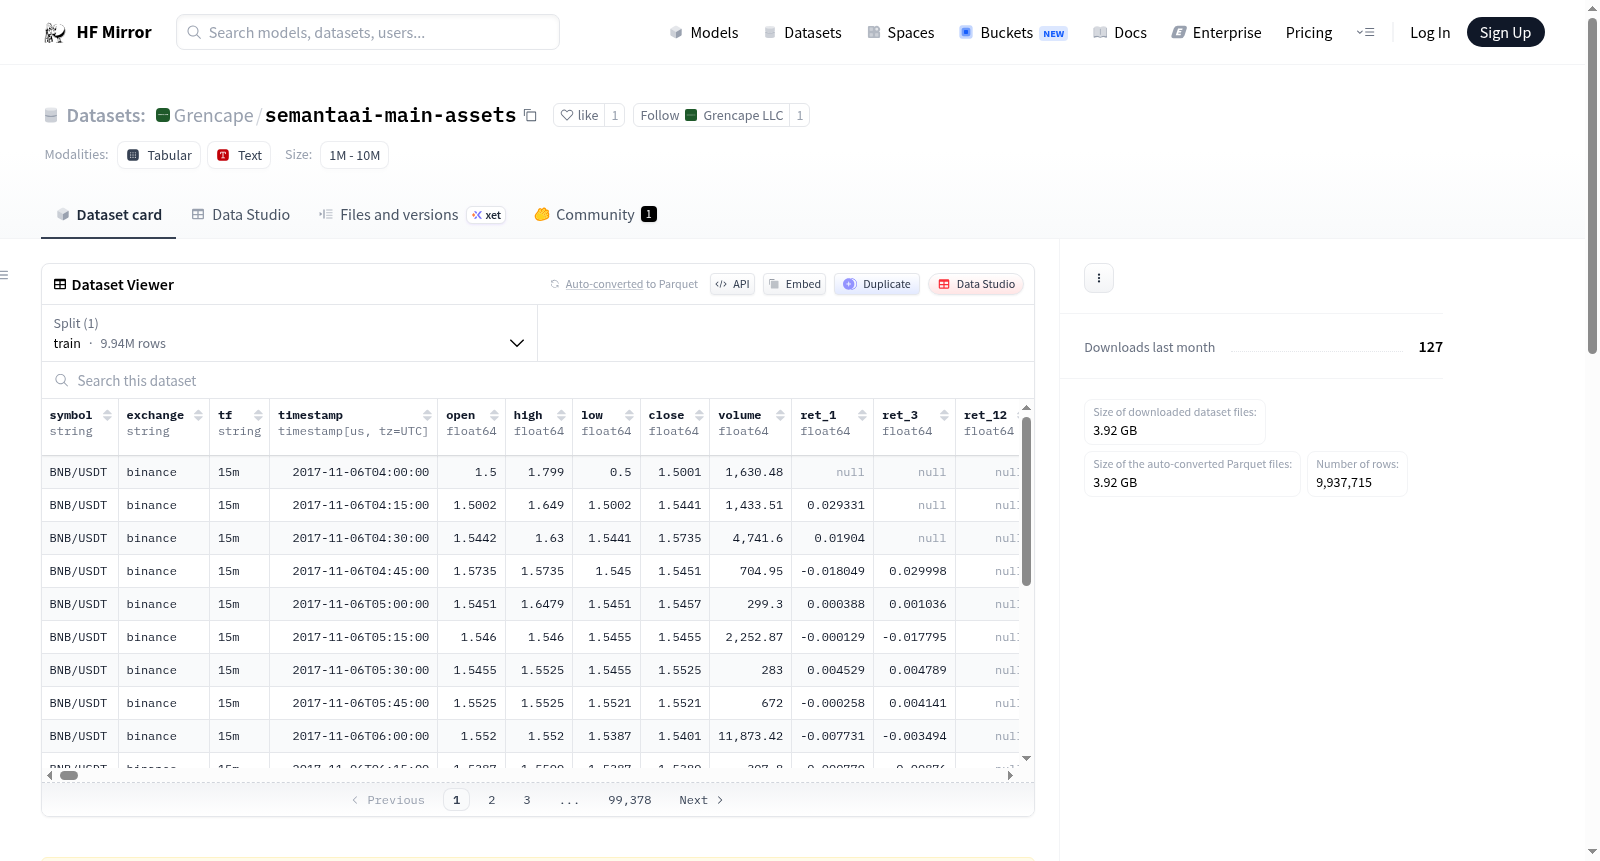Image resolution: width=1600 pixels, height=861 pixels.
Task: Click the 1M - 10M size tag
Action: [x=354, y=155]
